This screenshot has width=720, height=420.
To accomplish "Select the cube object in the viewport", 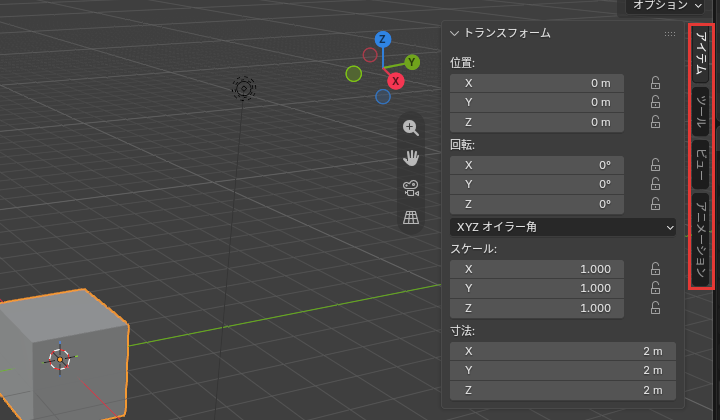I will [63, 354].
